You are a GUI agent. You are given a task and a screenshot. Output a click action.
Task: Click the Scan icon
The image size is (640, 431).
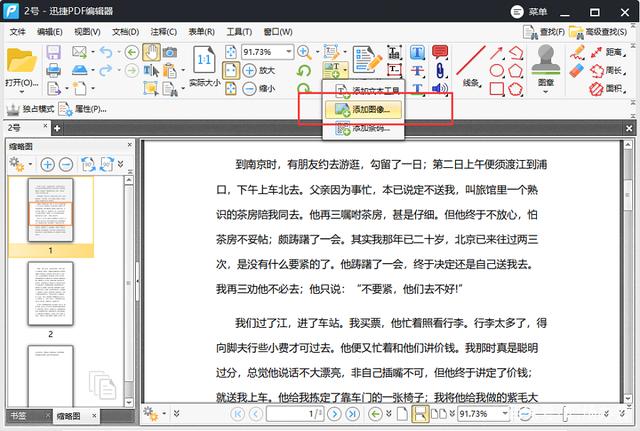click(x=80, y=70)
